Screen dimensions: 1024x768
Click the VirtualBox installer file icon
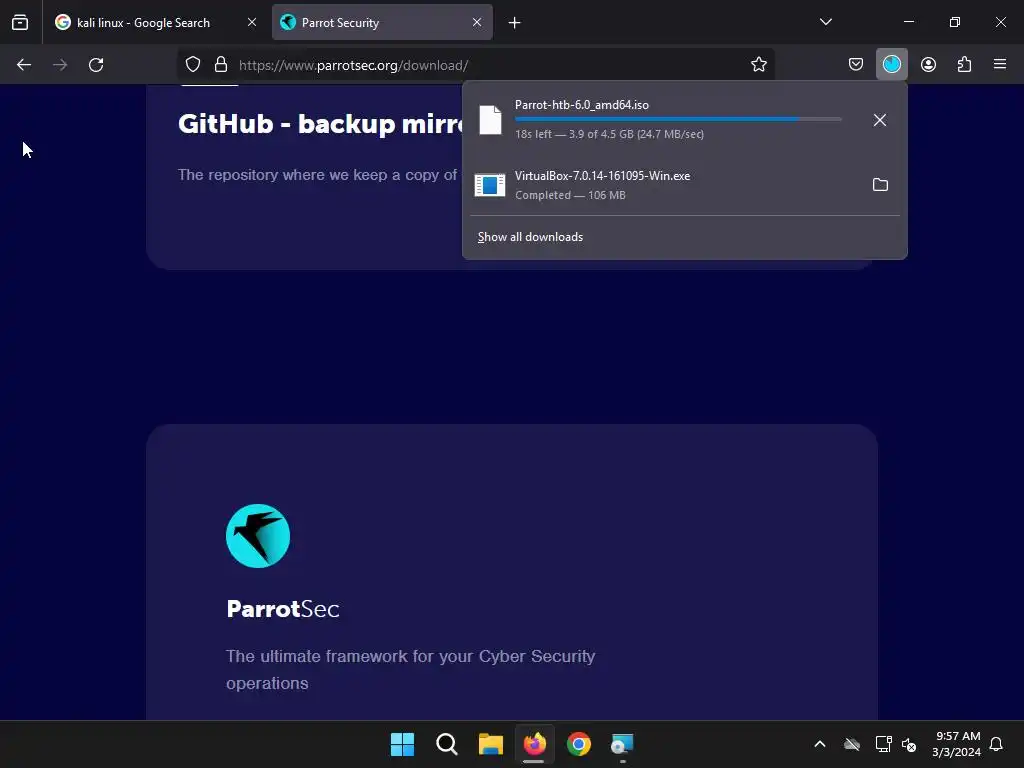click(490, 185)
